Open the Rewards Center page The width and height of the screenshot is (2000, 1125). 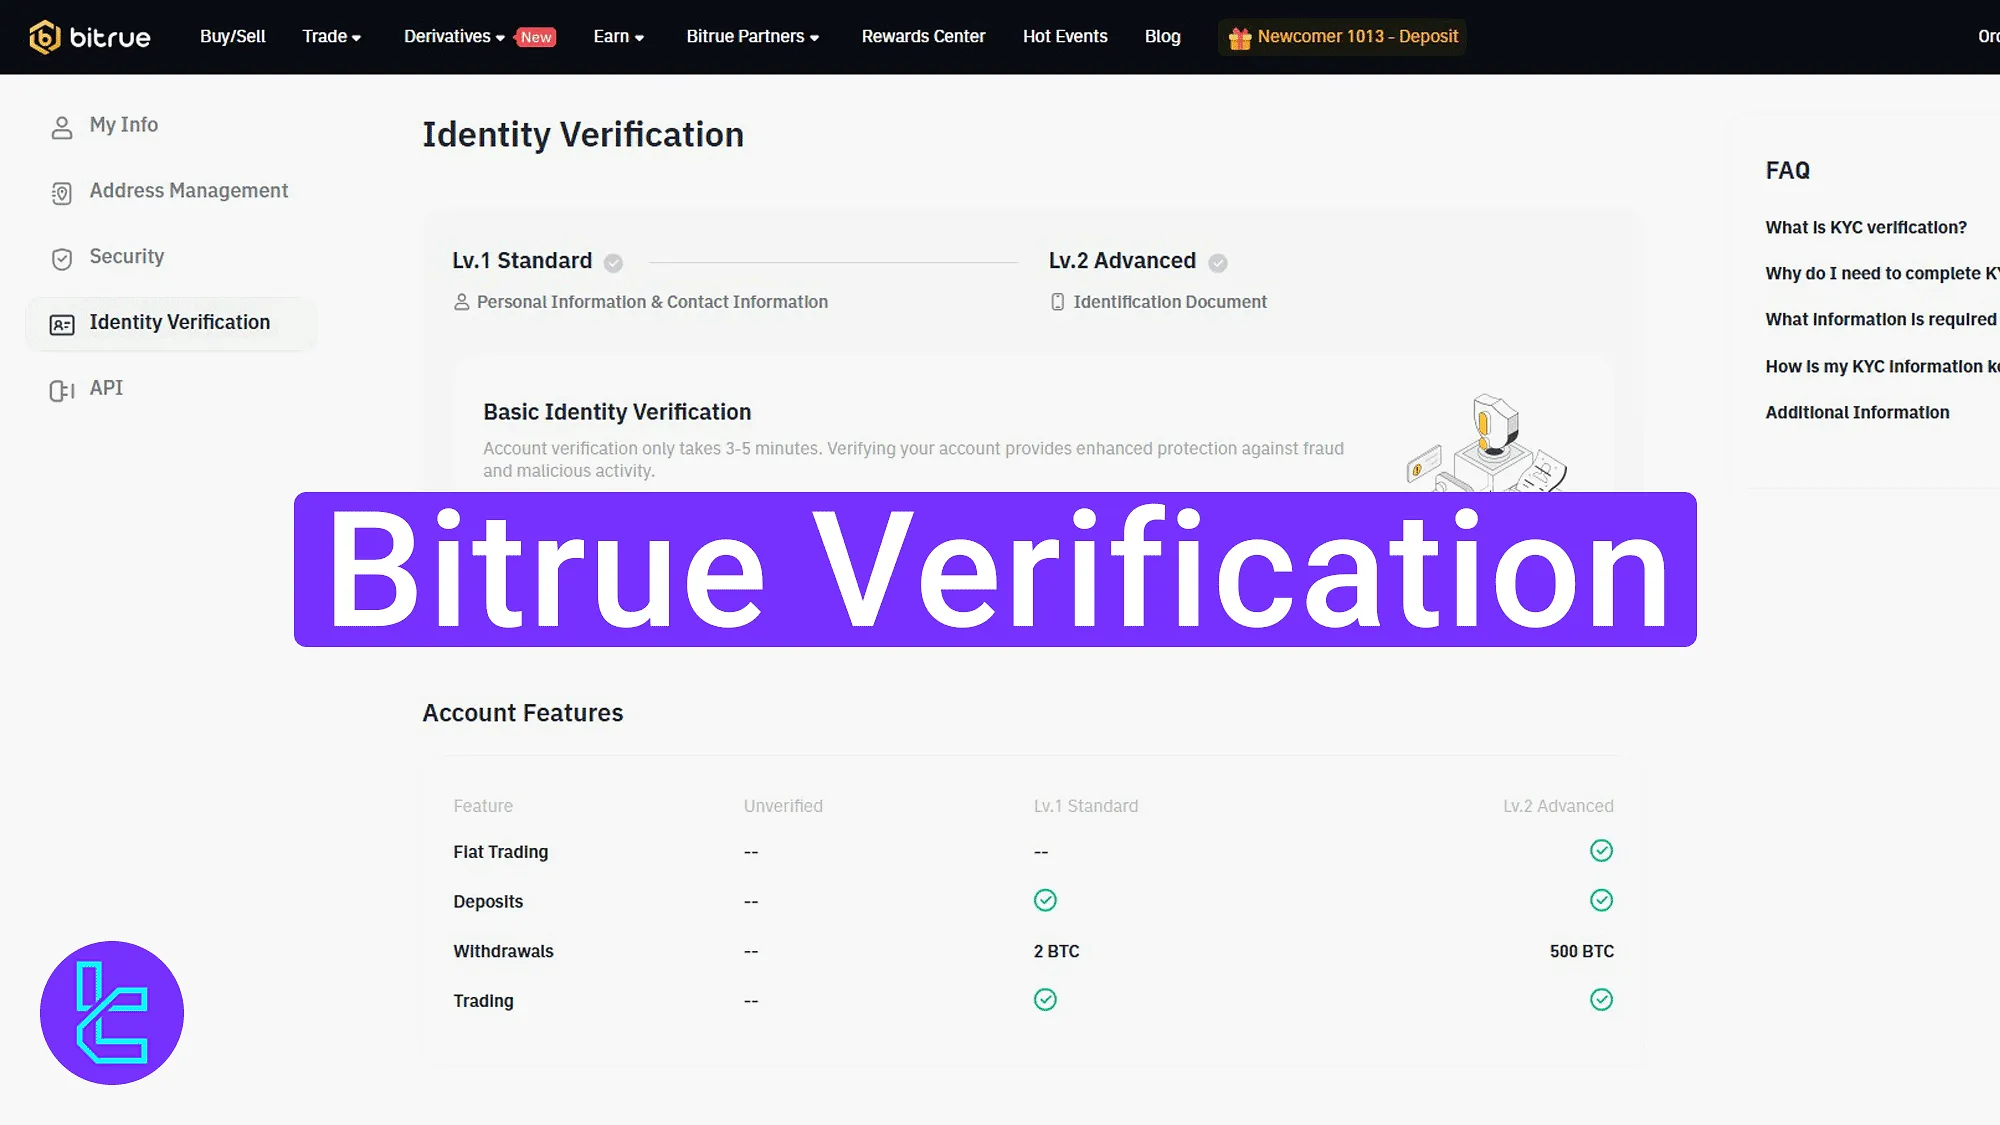coord(923,37)
